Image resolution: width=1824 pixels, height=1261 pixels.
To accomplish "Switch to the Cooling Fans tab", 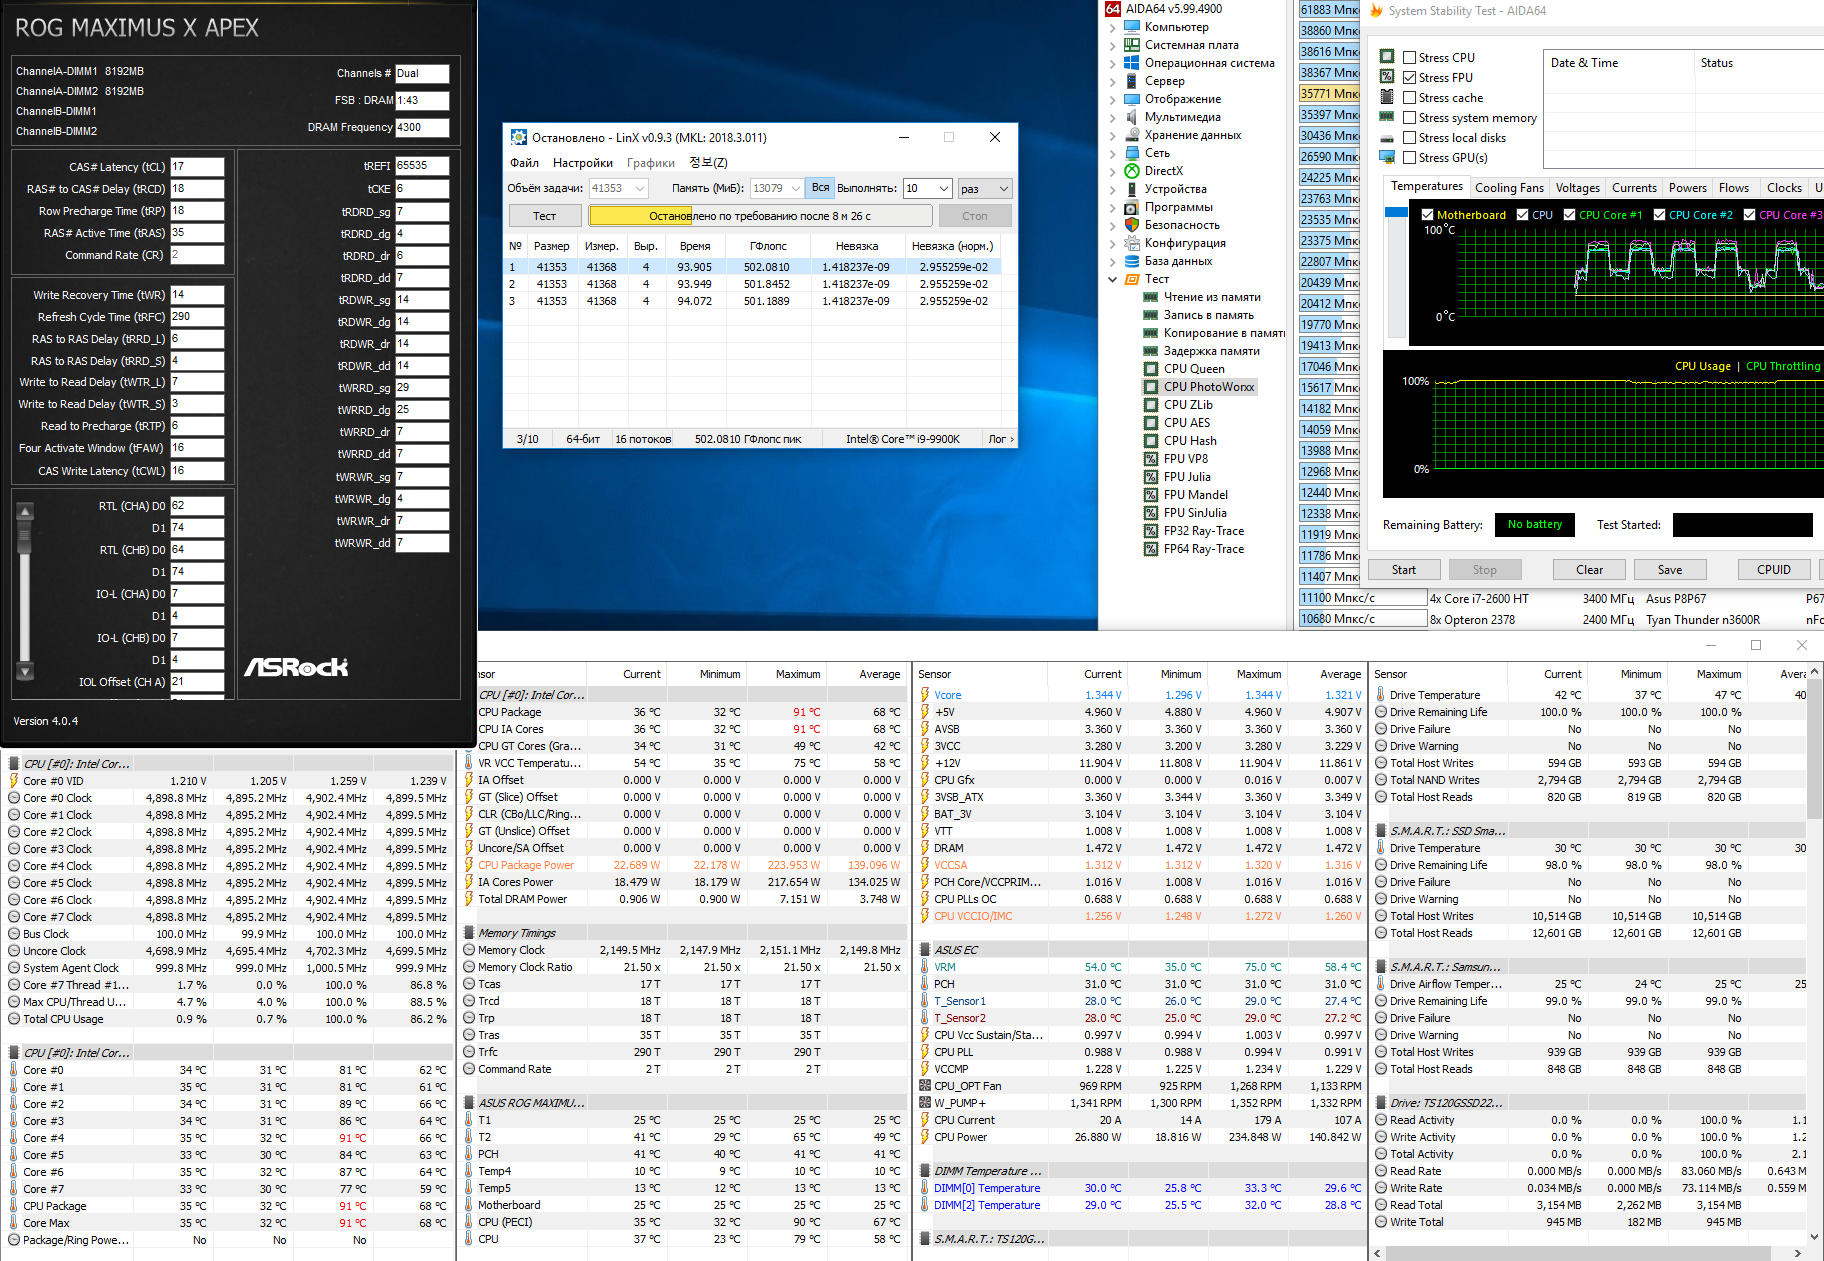I will [1509, 188].
